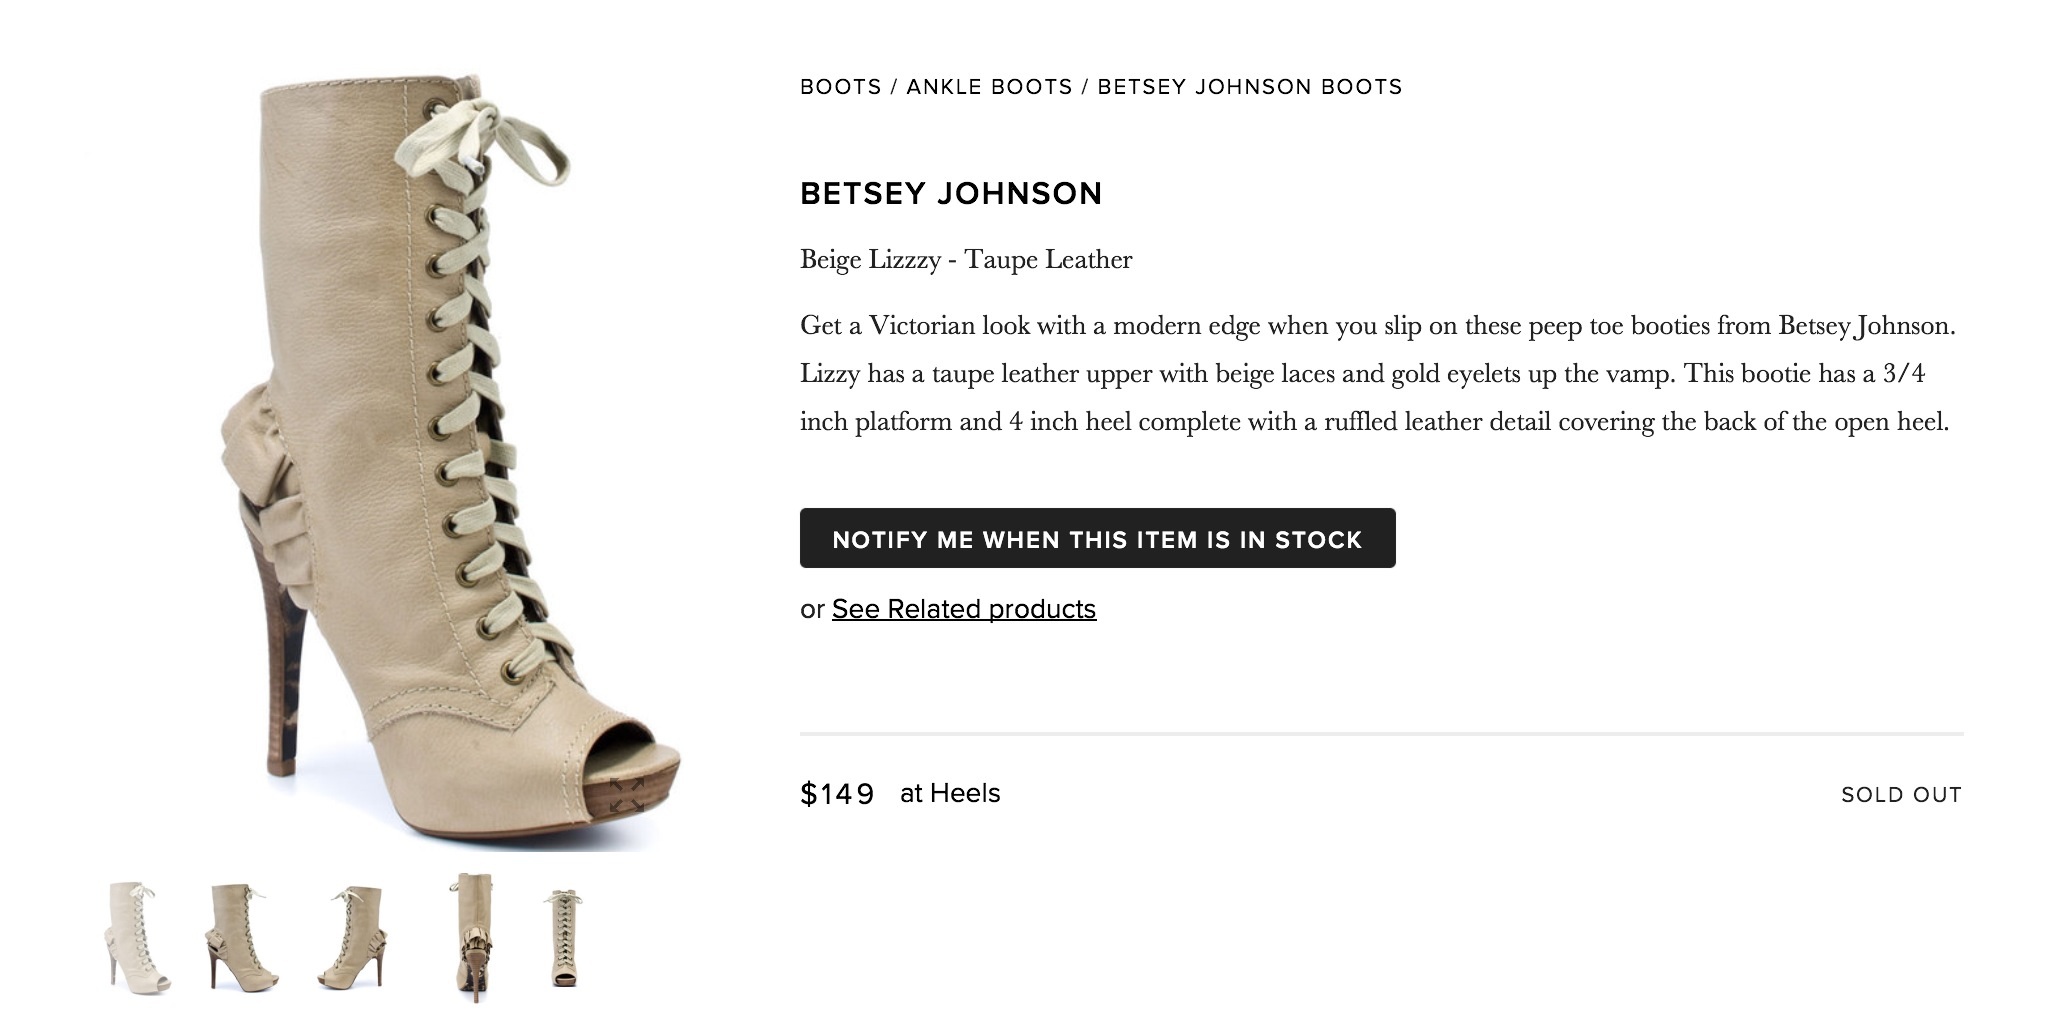Select the side-view thumbnail with toe pointing right
Screen dimensions: 2048x1009
244,937
